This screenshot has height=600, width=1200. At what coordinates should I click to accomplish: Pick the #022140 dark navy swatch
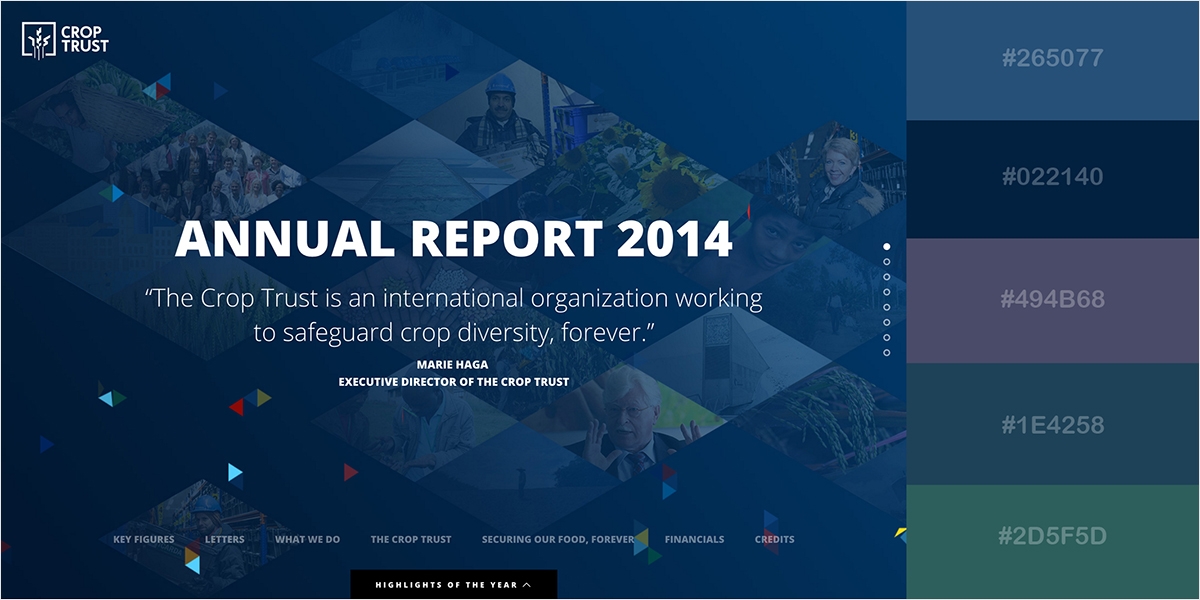(1052, 178)
